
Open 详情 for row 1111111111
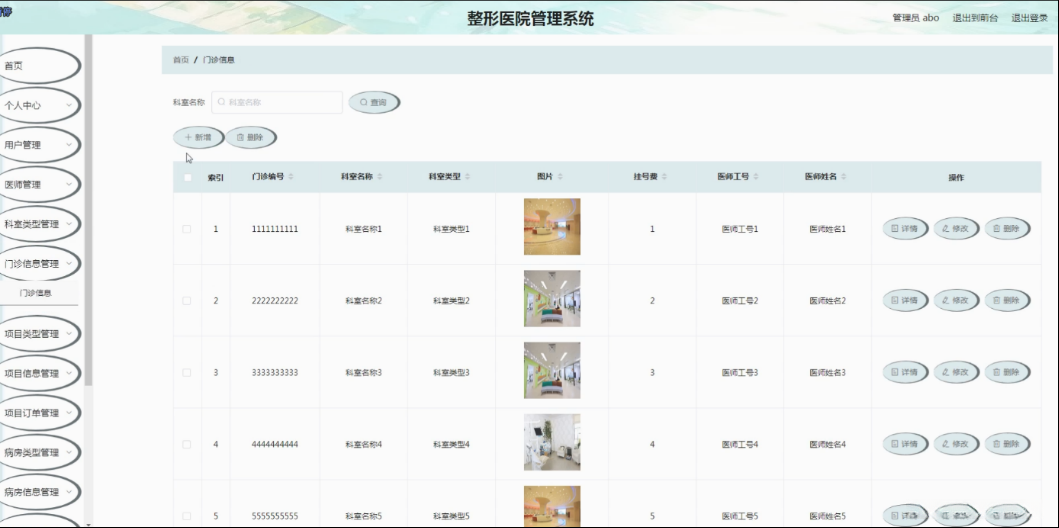(x=905, y=229)
